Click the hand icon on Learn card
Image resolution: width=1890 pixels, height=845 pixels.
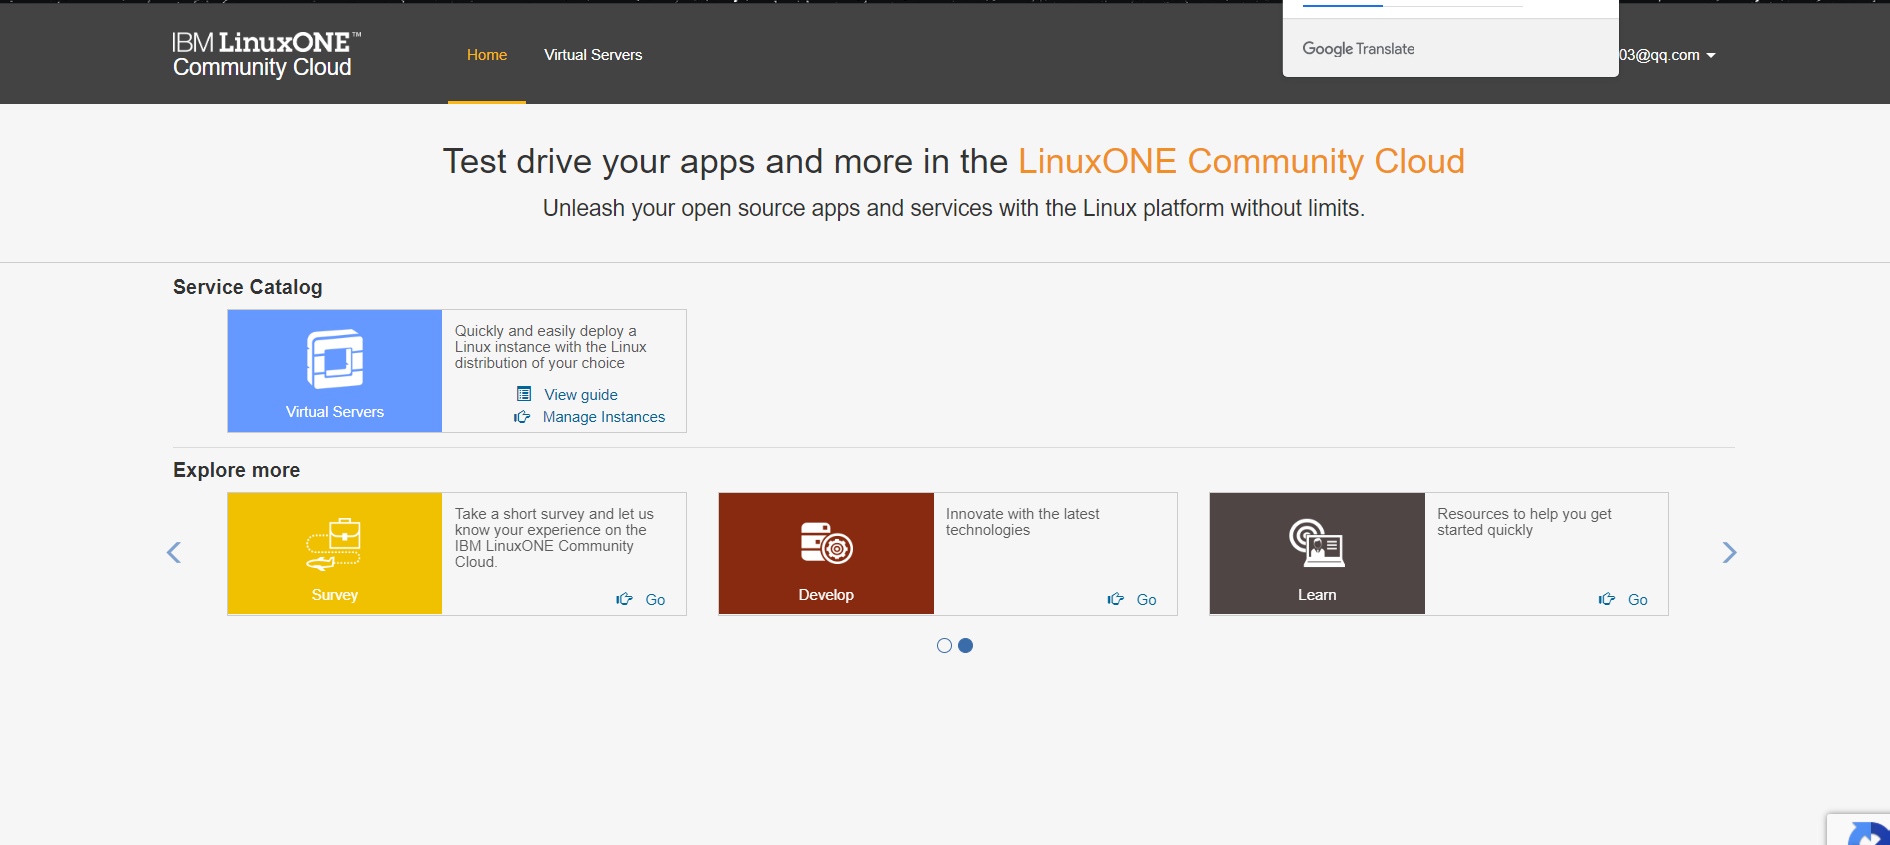(1606, 599)
